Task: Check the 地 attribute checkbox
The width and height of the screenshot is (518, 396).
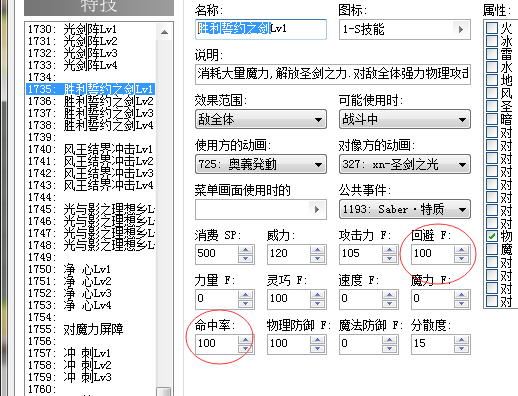Action: coord(492,80)
